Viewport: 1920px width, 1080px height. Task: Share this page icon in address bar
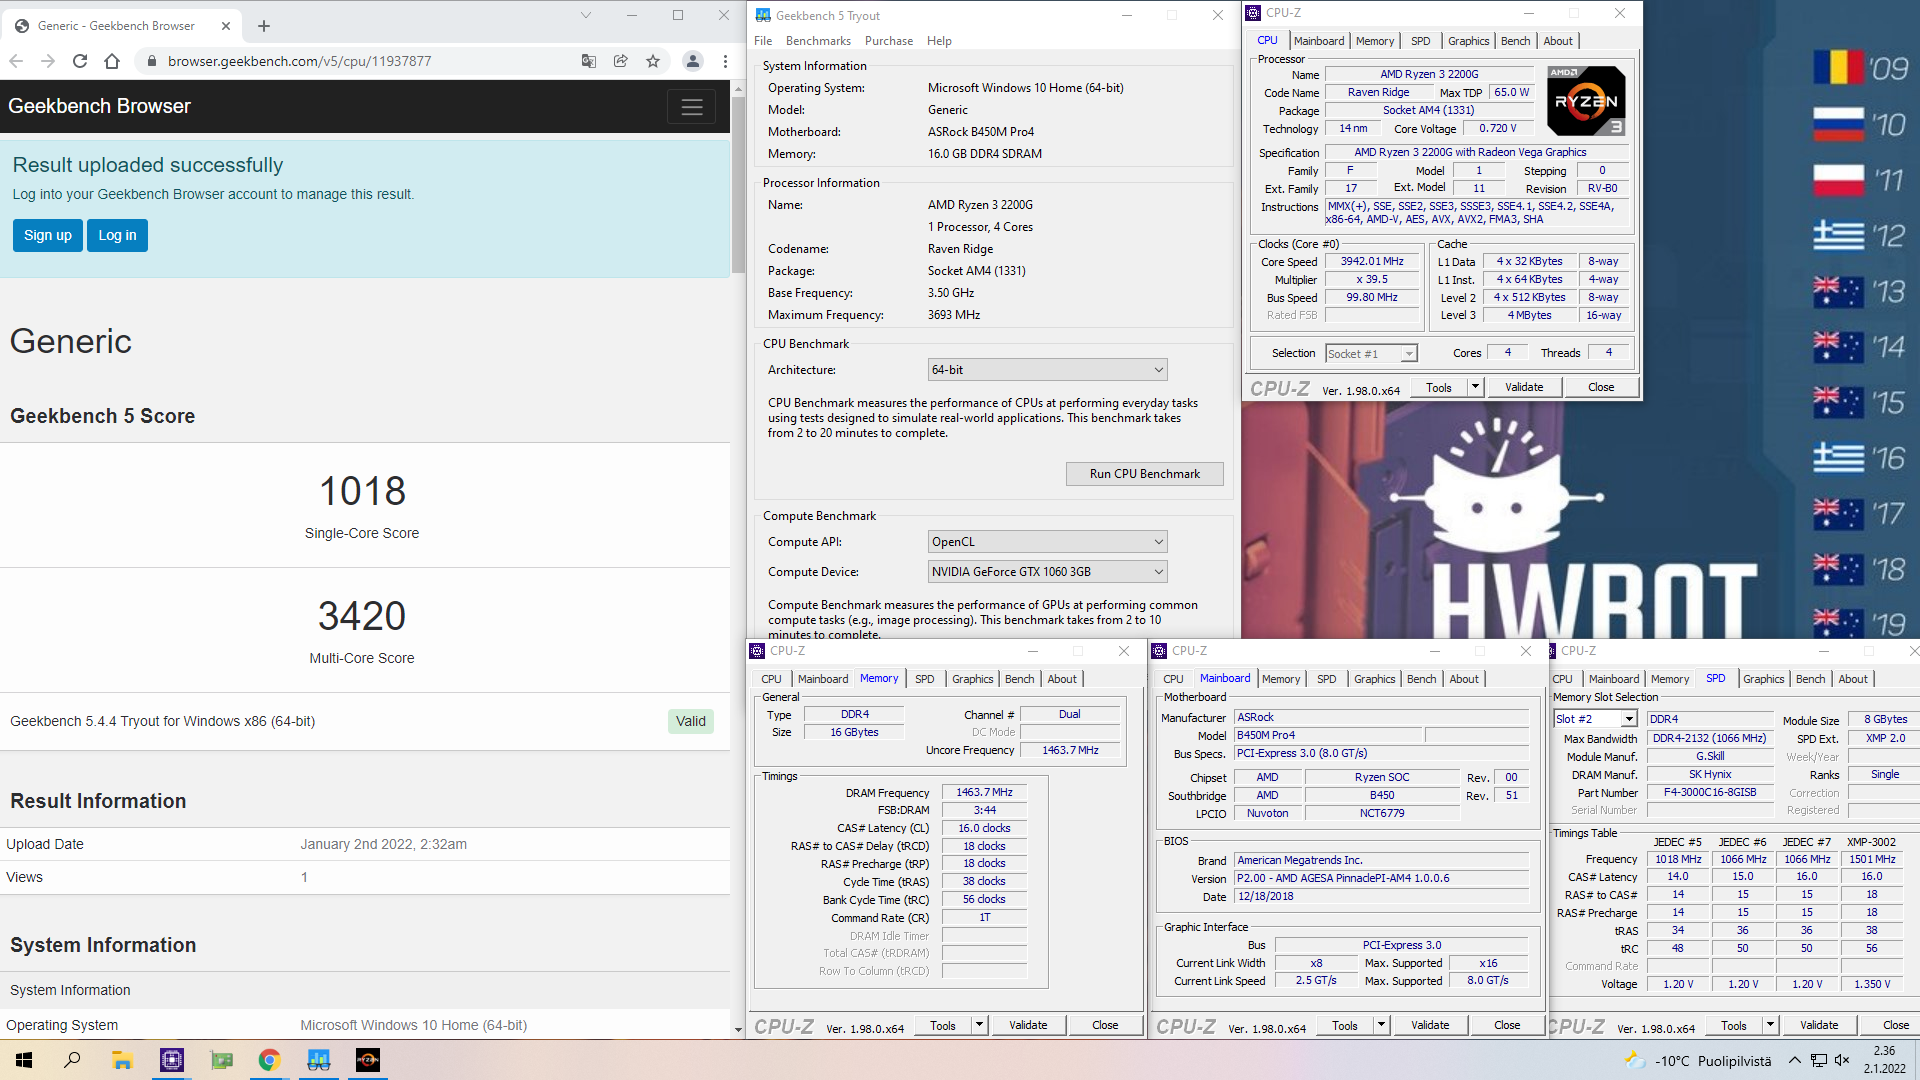click(x=621, y=61)
